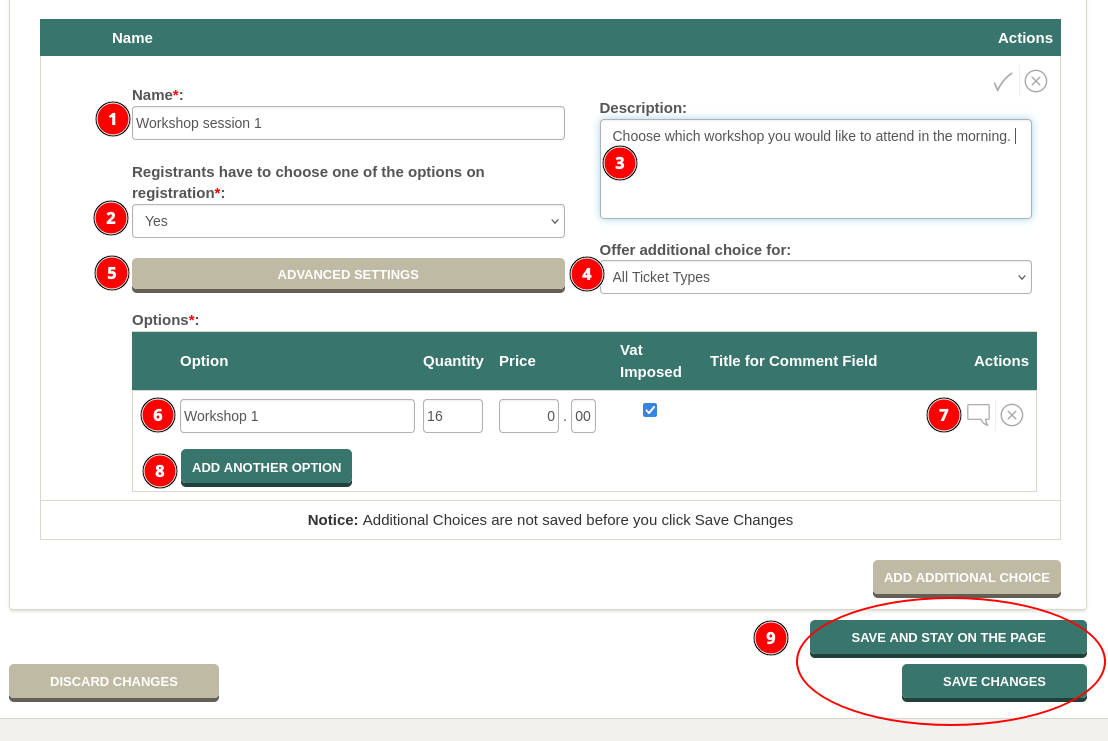Image resolution: width=1108 pixels, height=741 pixels.
Task: Click the Price decimals field showing 00
Action: pos(583,416)
